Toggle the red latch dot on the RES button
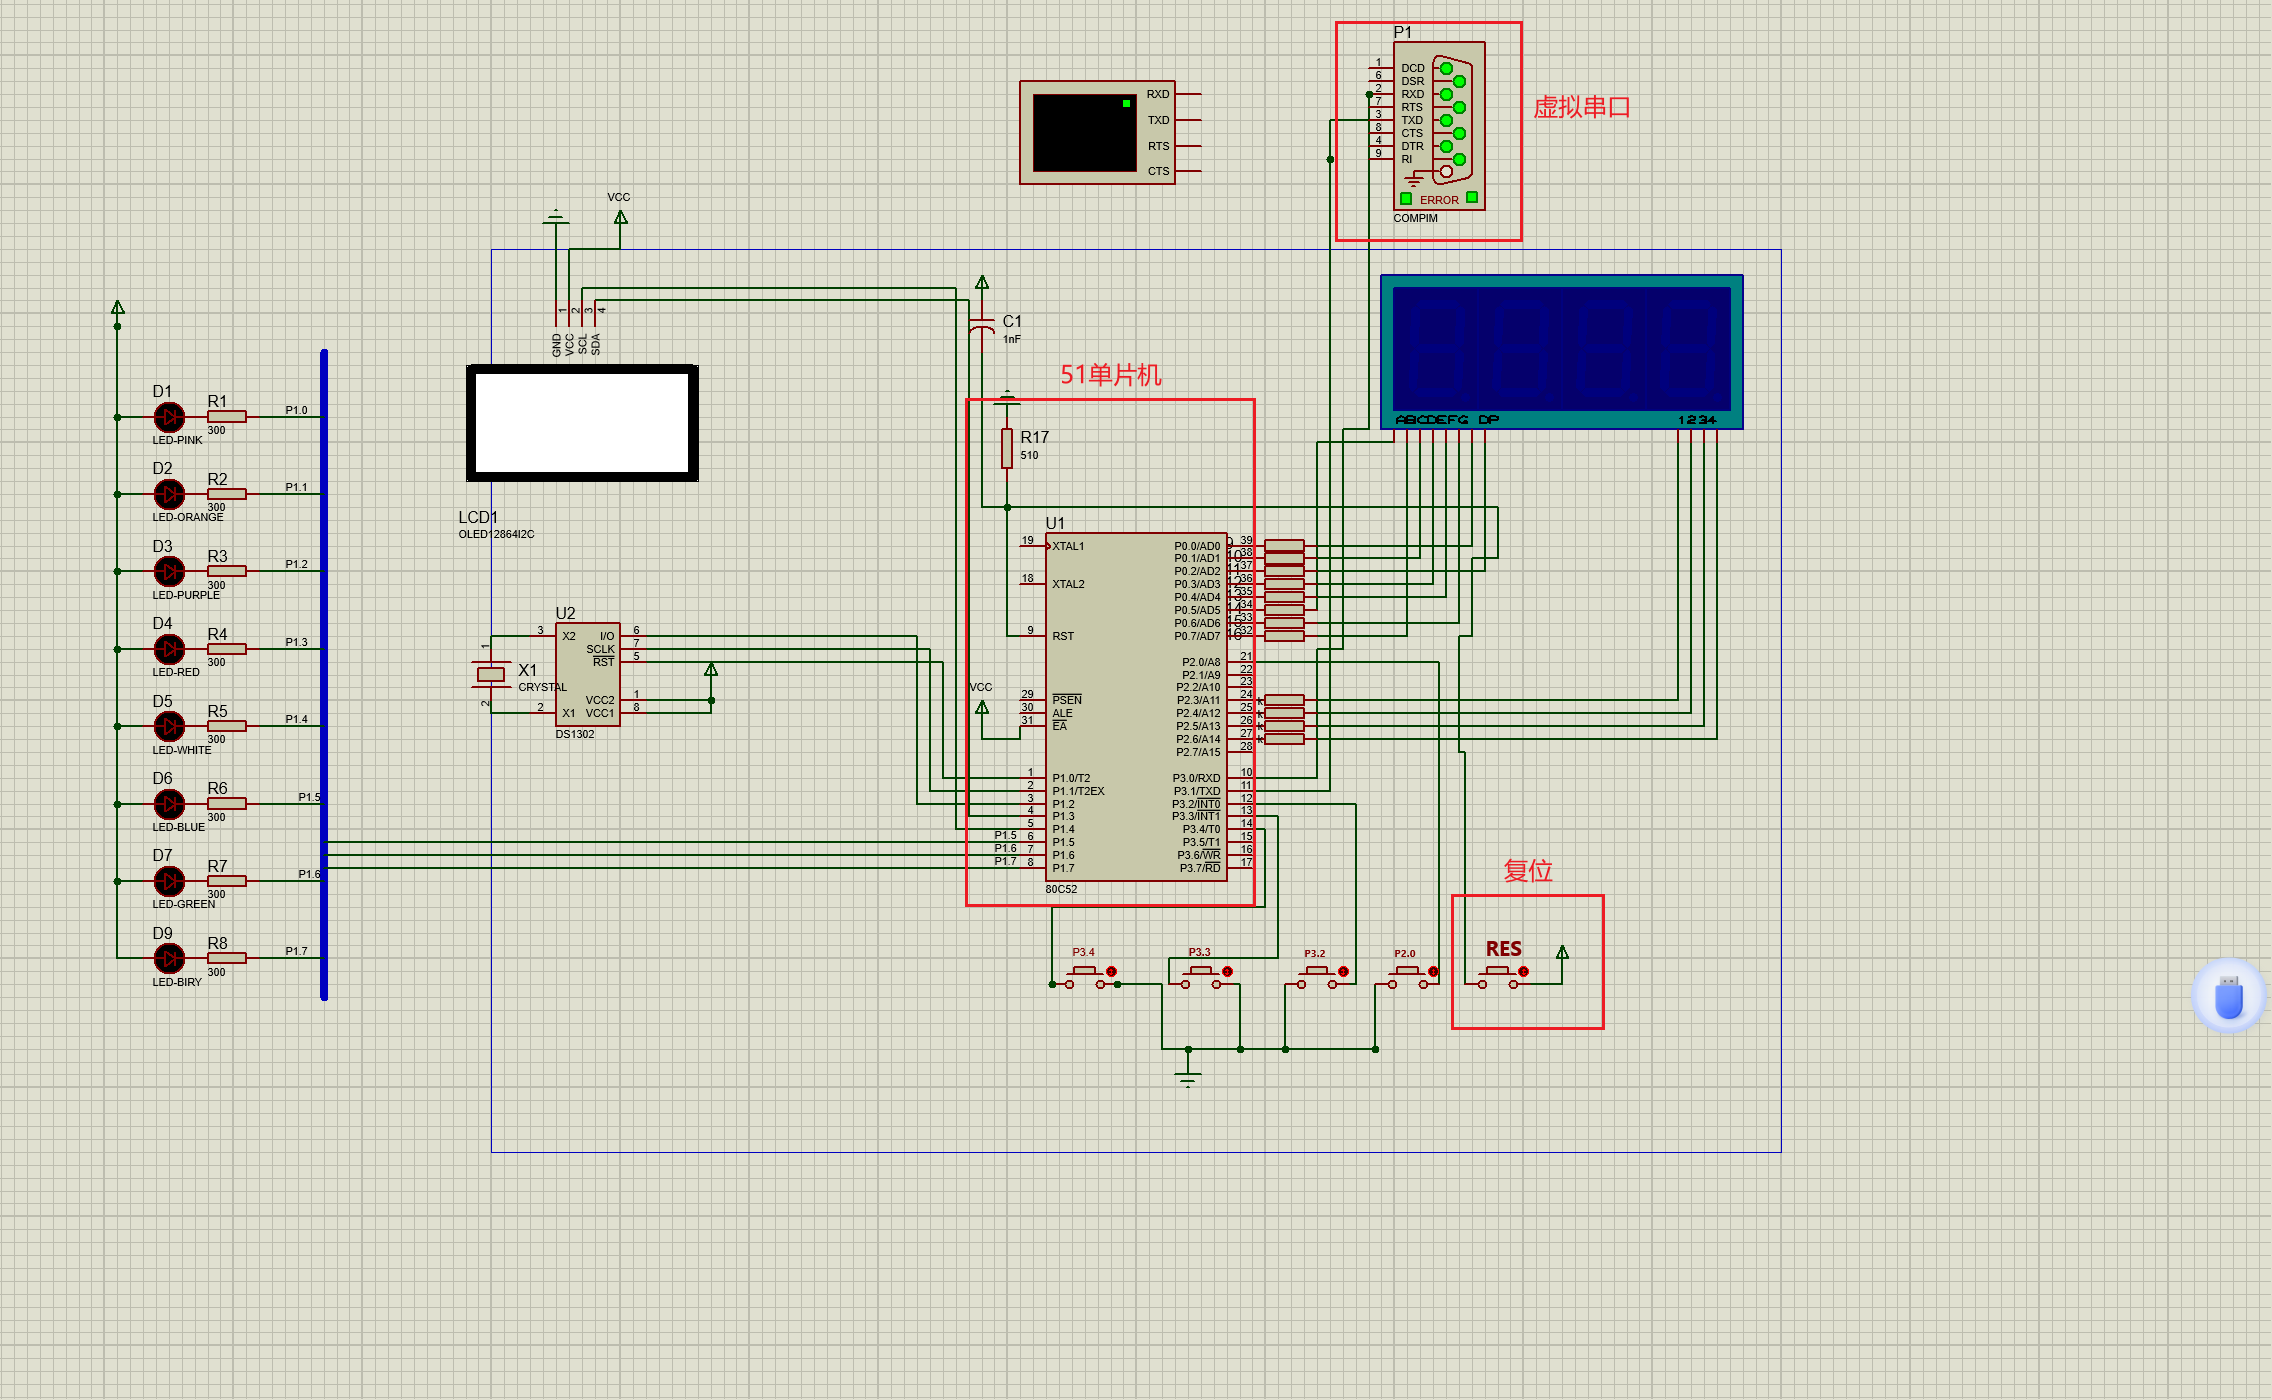2272x1400 pixels. (1523, 971)
